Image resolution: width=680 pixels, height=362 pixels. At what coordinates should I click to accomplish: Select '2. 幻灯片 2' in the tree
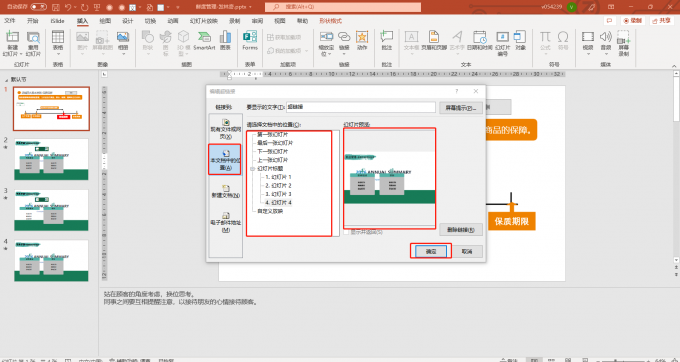[x=278, y=186]
